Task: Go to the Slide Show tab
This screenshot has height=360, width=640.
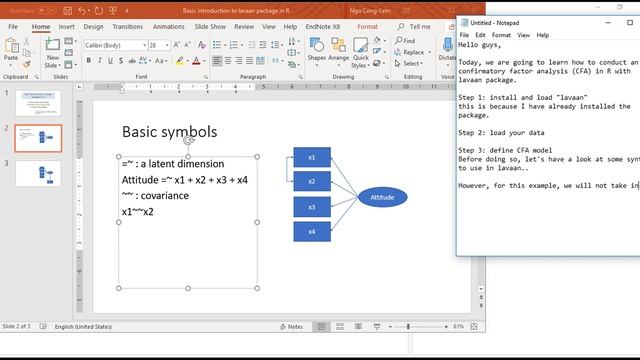Action: (210, 27)
